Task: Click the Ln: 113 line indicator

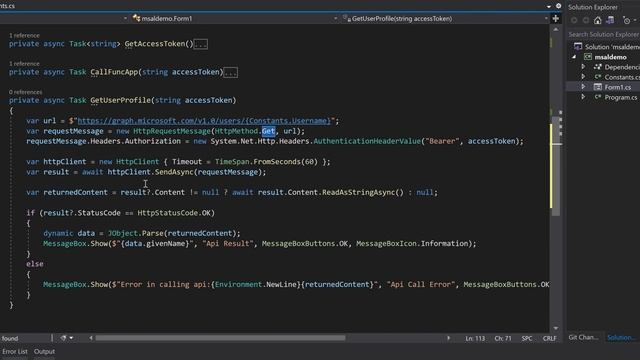Action: coord(475,338)
